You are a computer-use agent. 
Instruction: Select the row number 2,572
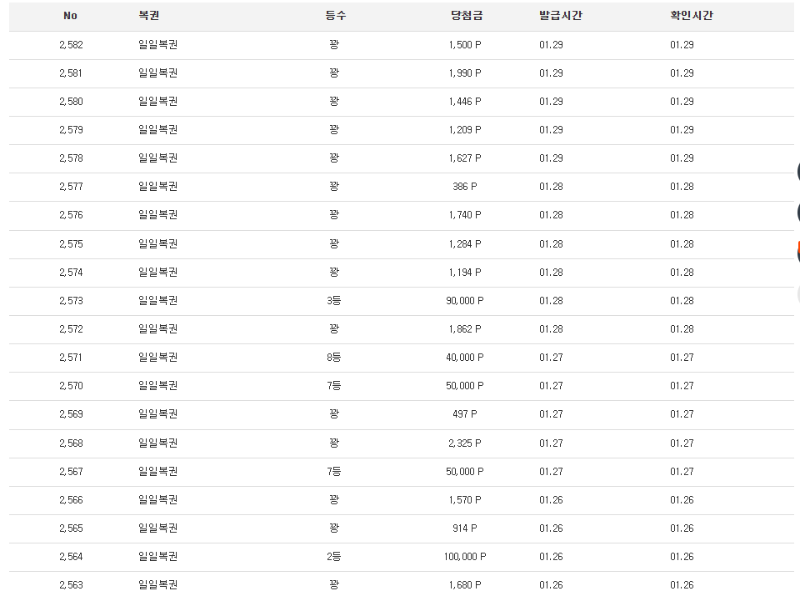[x=71, y=330]
